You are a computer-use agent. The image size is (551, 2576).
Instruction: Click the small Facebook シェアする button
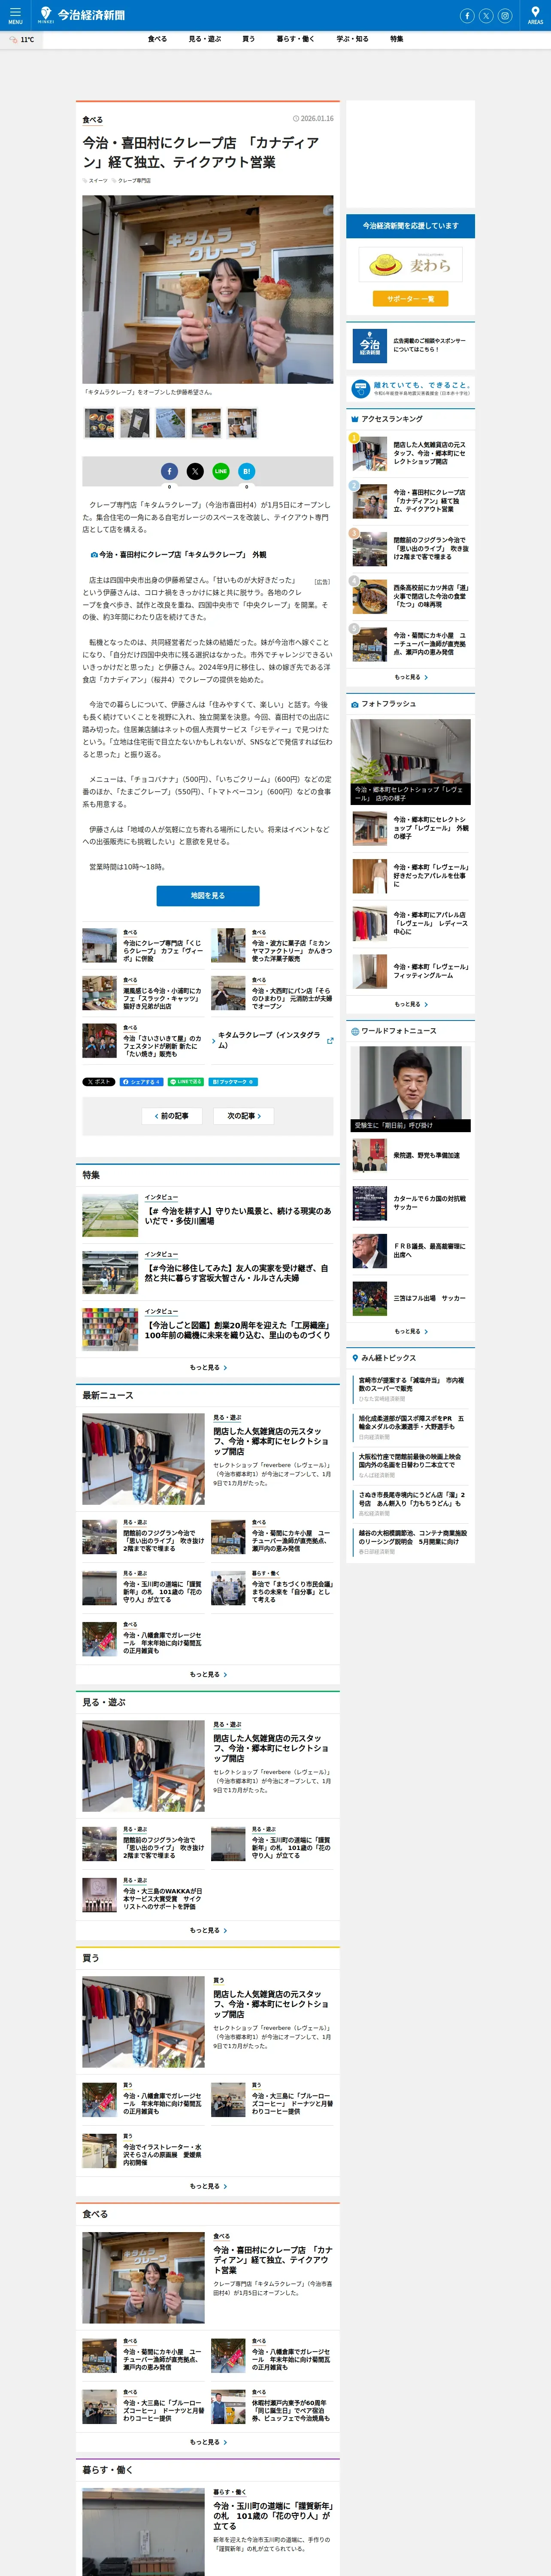point(141,1081)
